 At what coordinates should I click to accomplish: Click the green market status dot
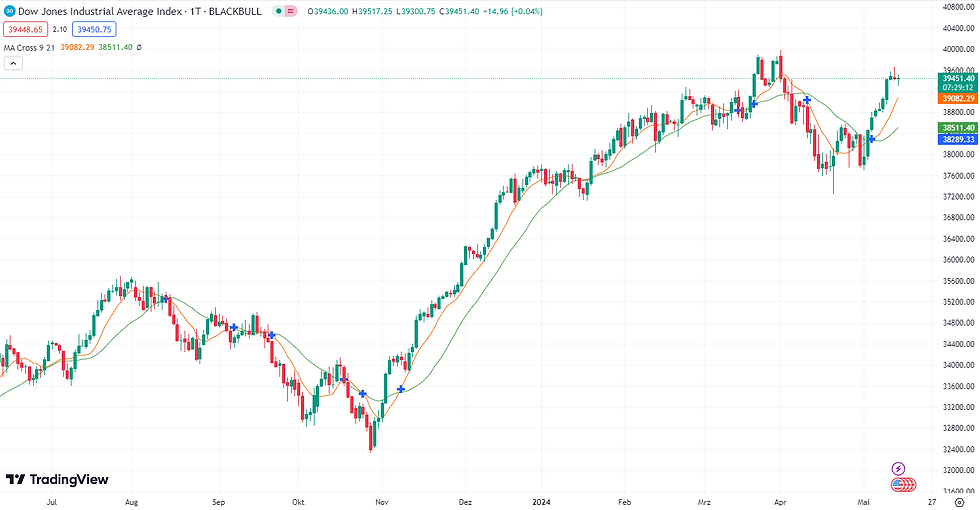tap(278, 11)
